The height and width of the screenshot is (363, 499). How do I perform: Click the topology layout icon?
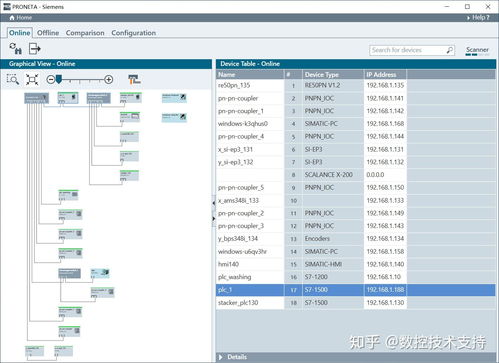(x=134, y=79)
